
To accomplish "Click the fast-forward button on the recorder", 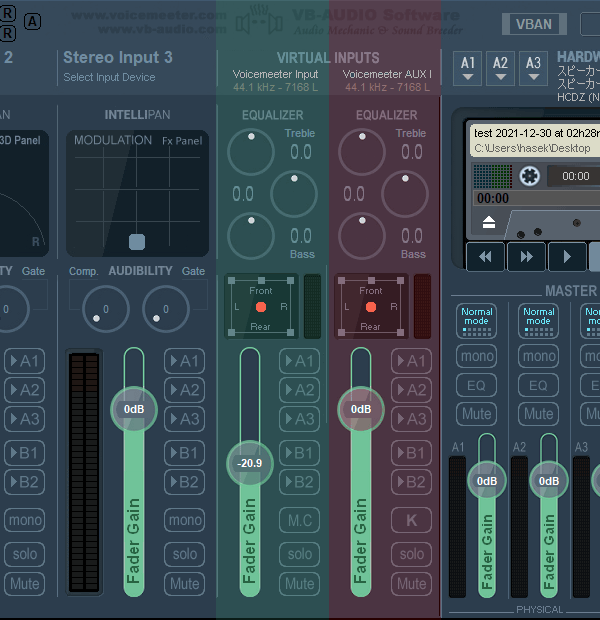I will [526, 257].
